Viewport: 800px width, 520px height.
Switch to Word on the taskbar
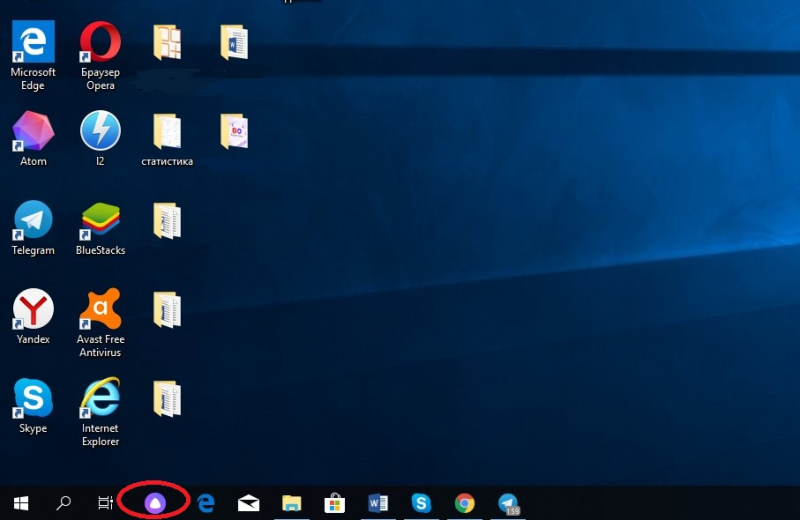click(378, 503)
